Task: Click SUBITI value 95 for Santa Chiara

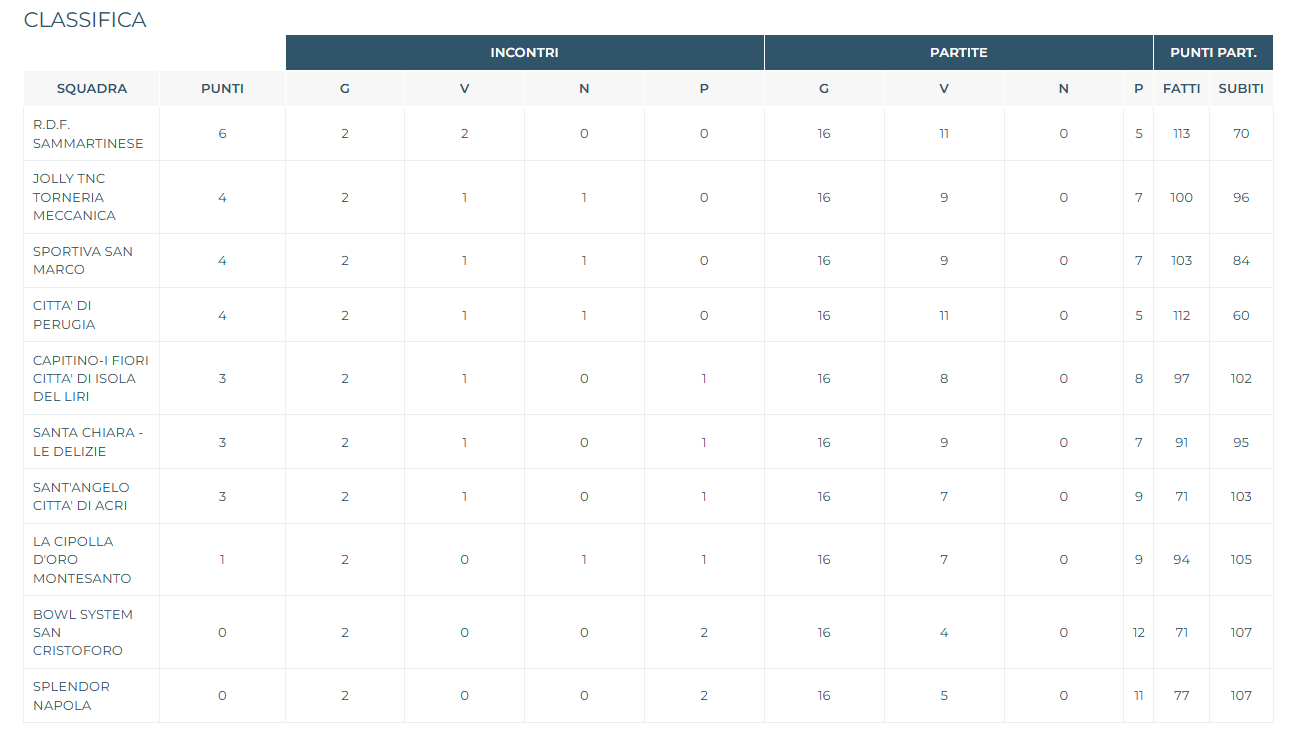Action: [x=1241, y=442]
